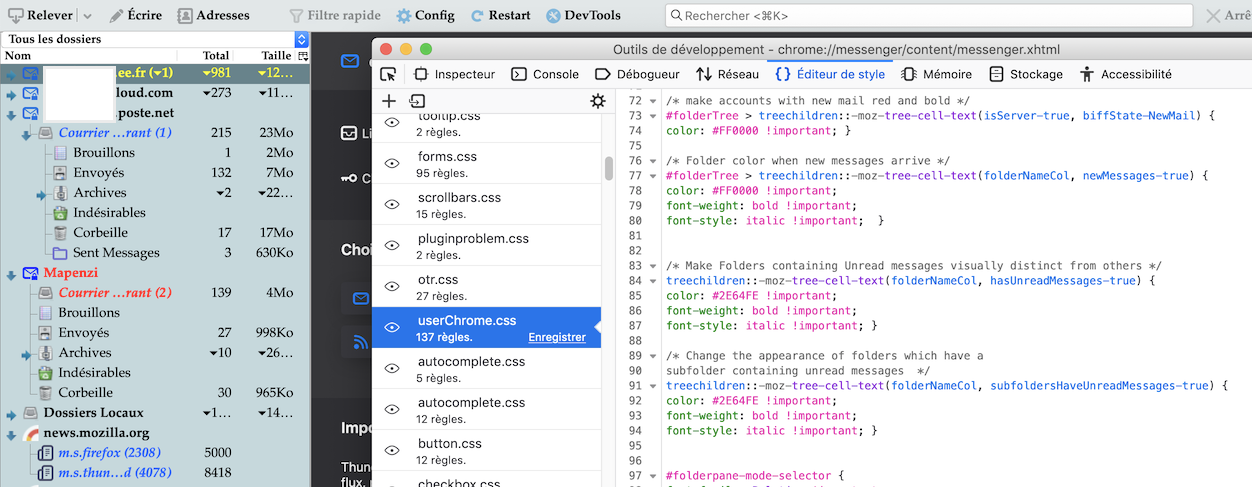Toggle visibility of userChrome.css style sheet
This screenshot has width=1252, height=487.
392,327
